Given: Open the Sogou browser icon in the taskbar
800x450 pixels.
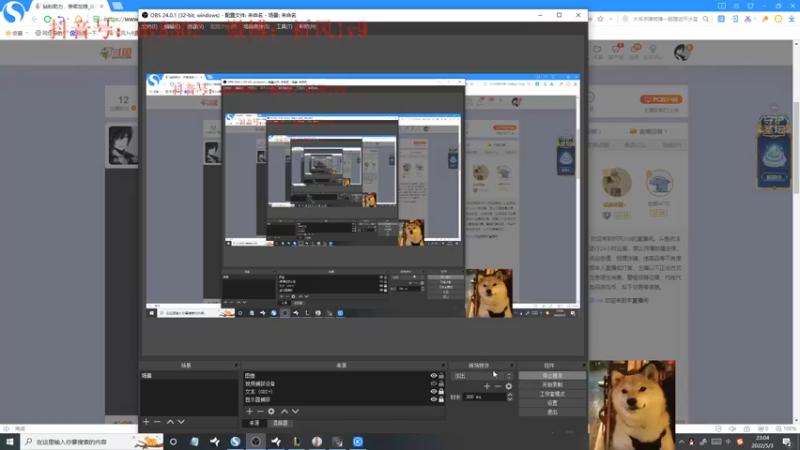Looking at the screenshot, I should pos(235,441).
